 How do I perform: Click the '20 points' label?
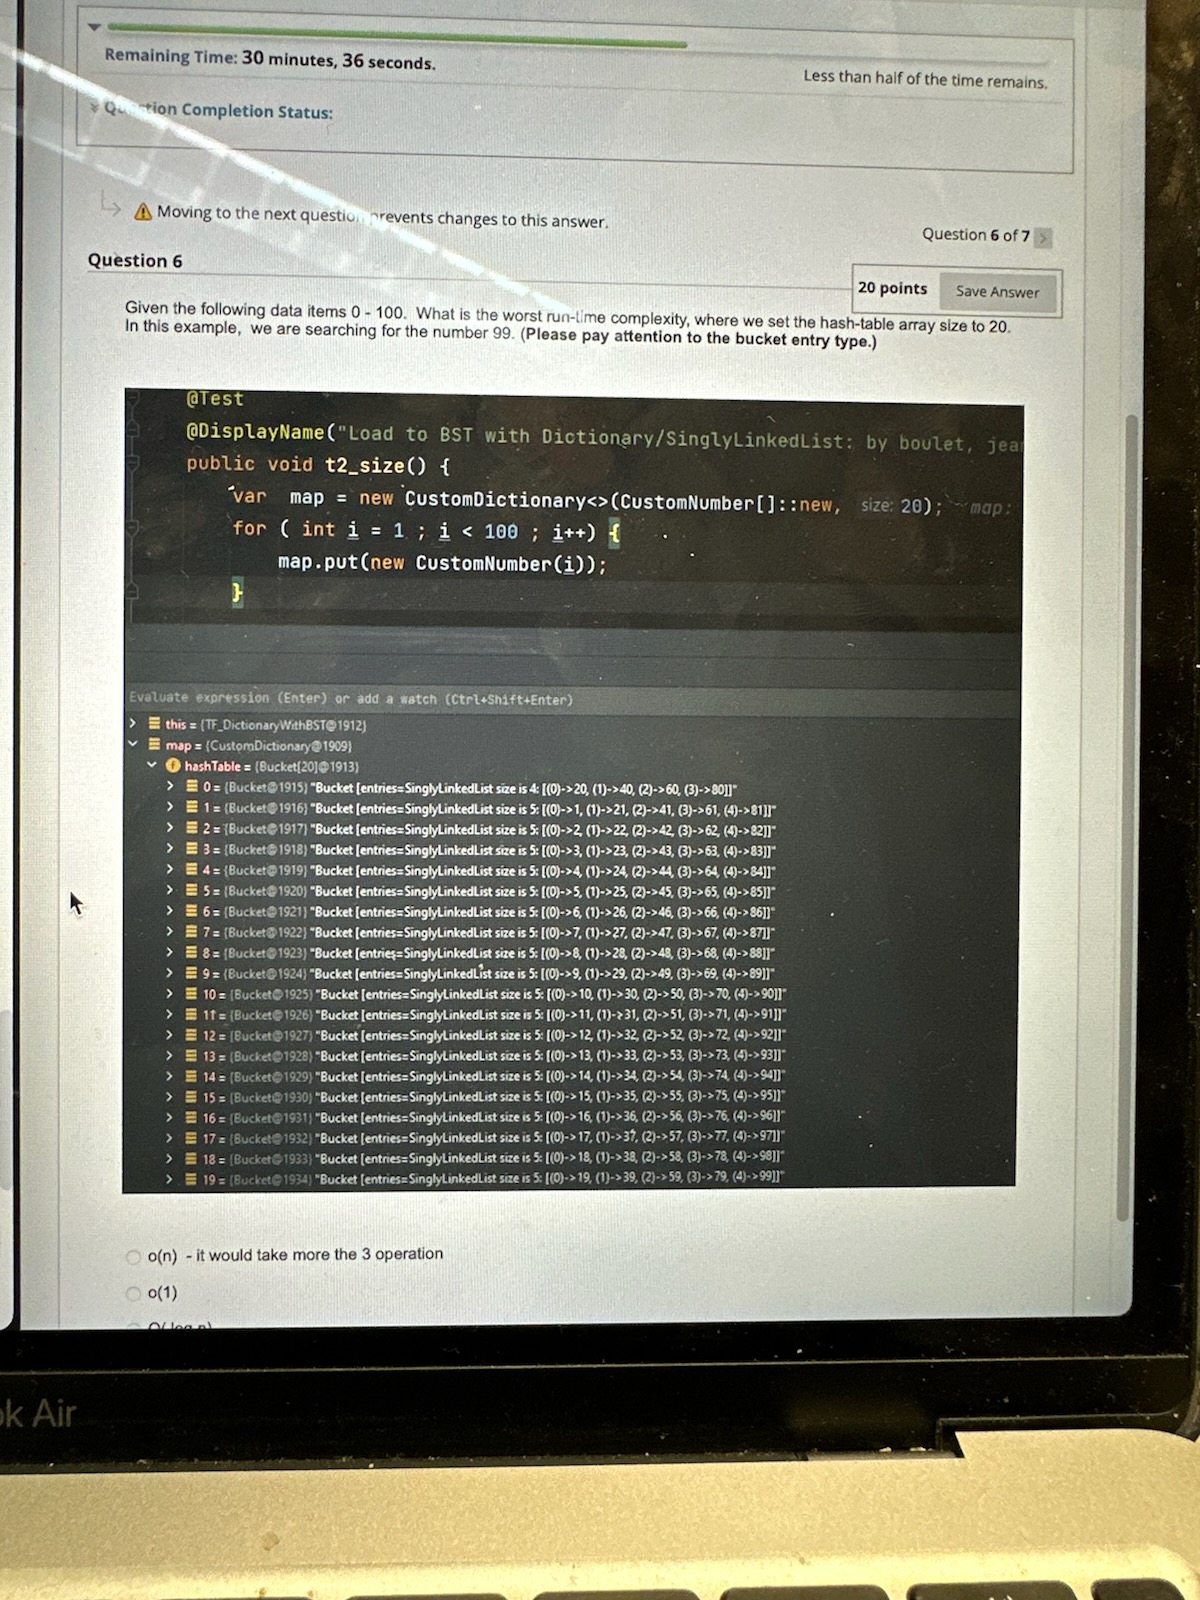892,288
